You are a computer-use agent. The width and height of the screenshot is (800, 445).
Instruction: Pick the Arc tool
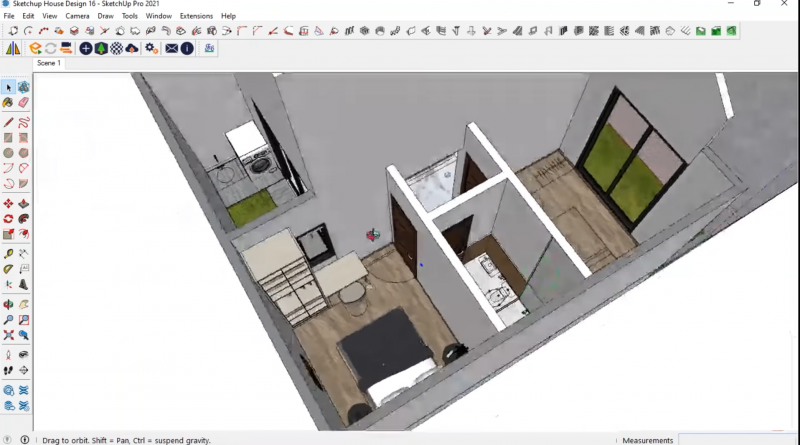point(8,168)
